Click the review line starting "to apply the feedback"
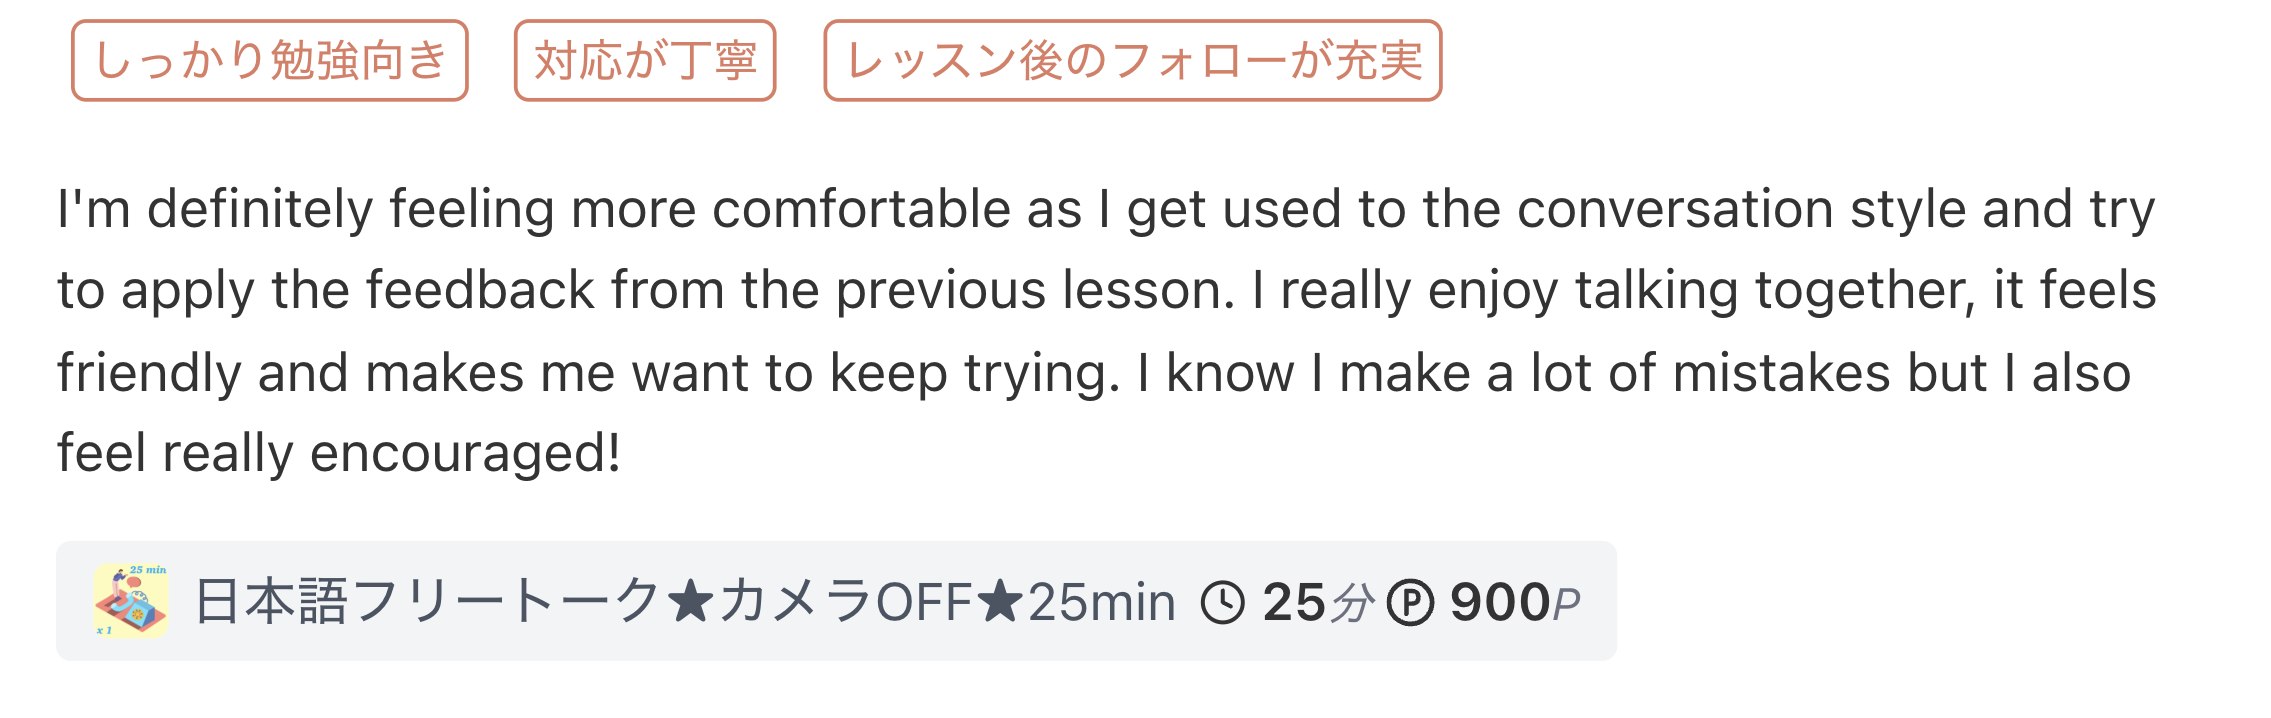2271x718 pixels. tap(1105, 291)
